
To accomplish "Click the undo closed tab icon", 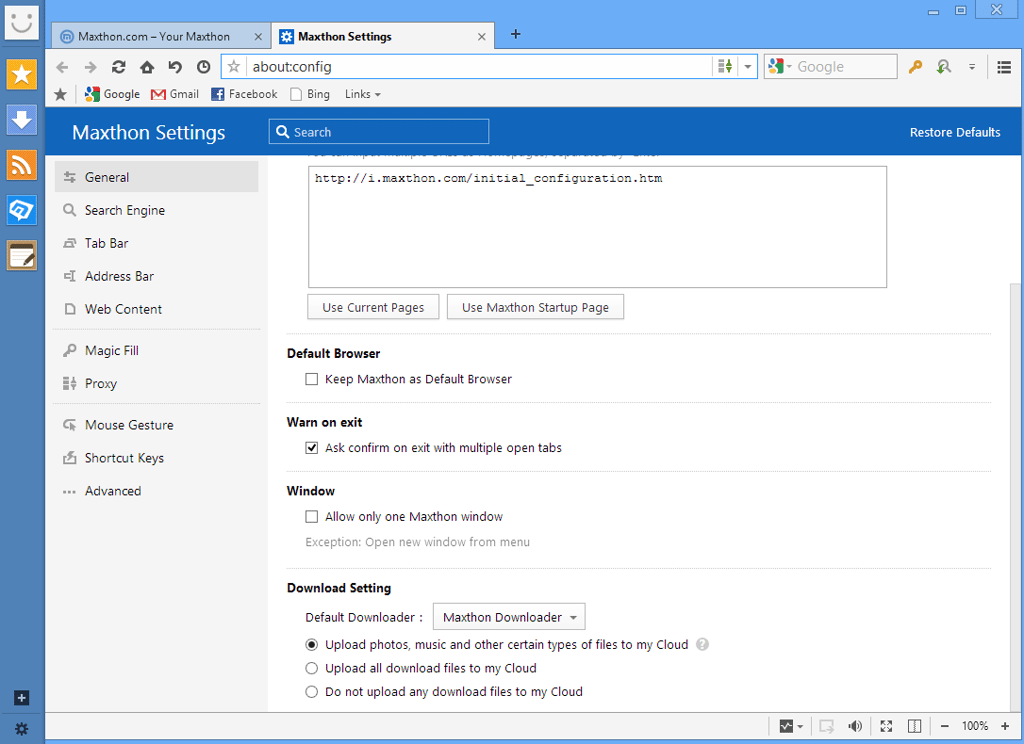I will [x=175, y=67].
